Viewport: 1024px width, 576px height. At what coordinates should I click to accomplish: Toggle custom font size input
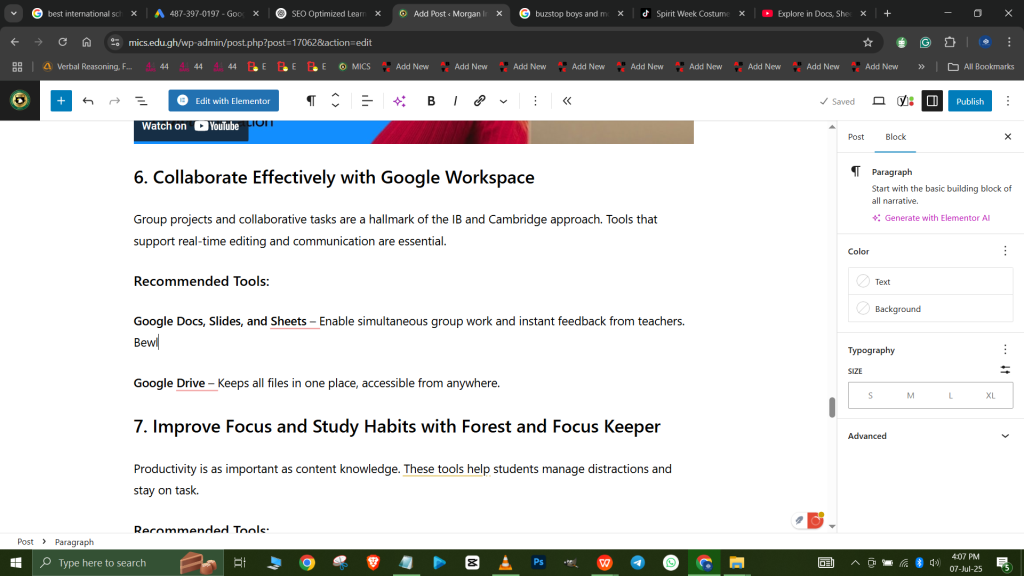(x=1005, y=370)
